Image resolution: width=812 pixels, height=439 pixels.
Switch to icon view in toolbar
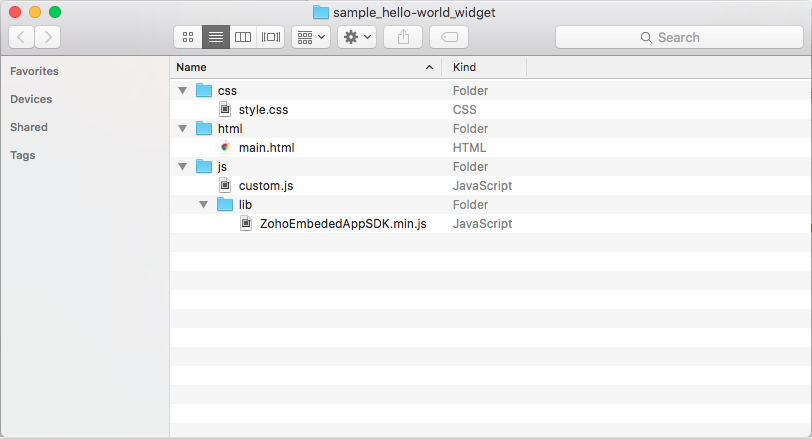(x=187, y=37)
